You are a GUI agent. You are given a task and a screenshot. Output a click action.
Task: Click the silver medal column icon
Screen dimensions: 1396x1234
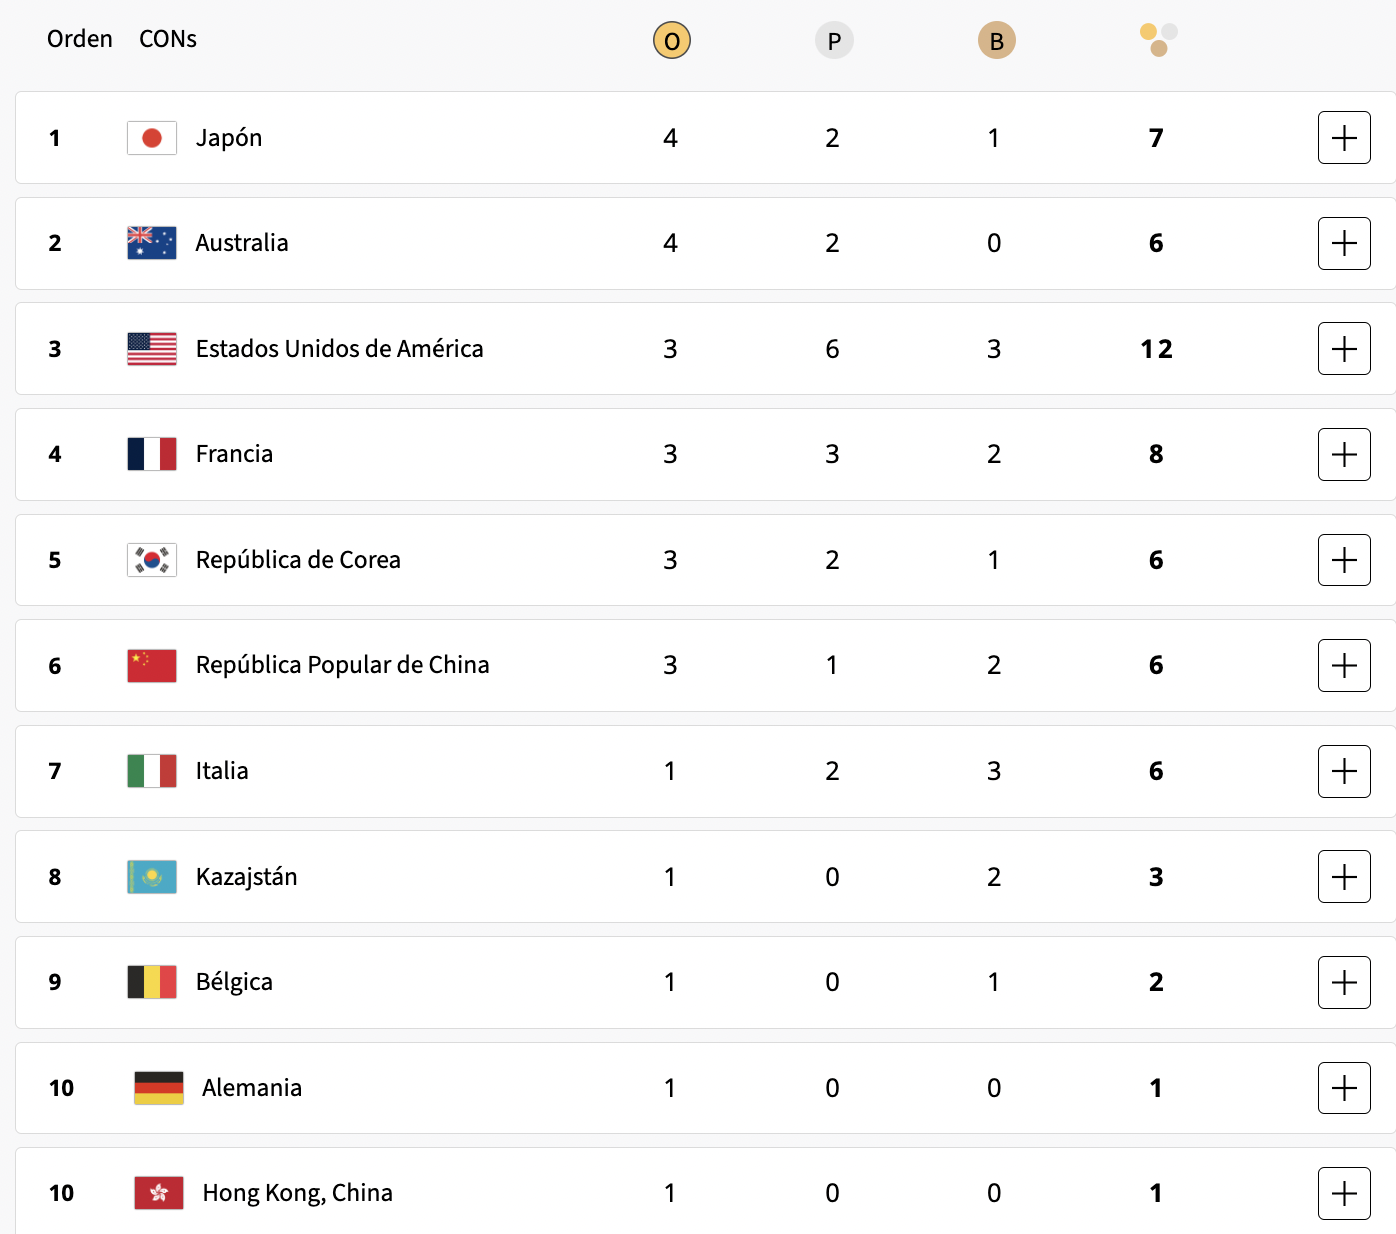pos(834,41)
